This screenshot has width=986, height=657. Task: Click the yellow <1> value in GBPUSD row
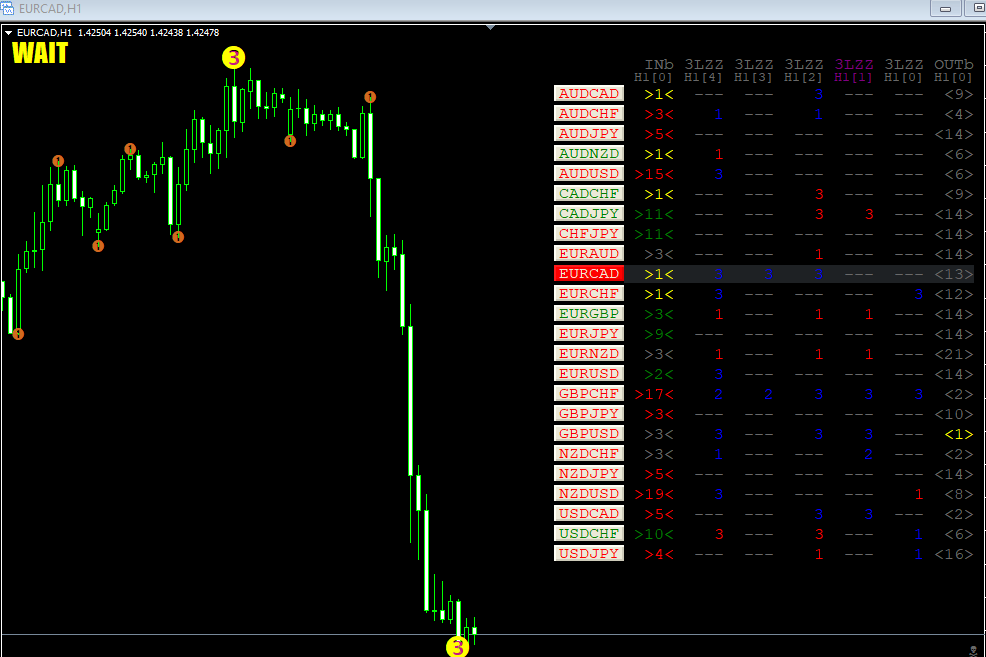tap(959, 434)
